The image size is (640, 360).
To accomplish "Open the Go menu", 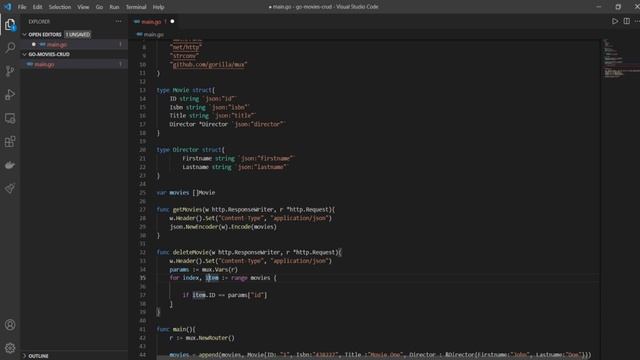I will coord(99,7).
